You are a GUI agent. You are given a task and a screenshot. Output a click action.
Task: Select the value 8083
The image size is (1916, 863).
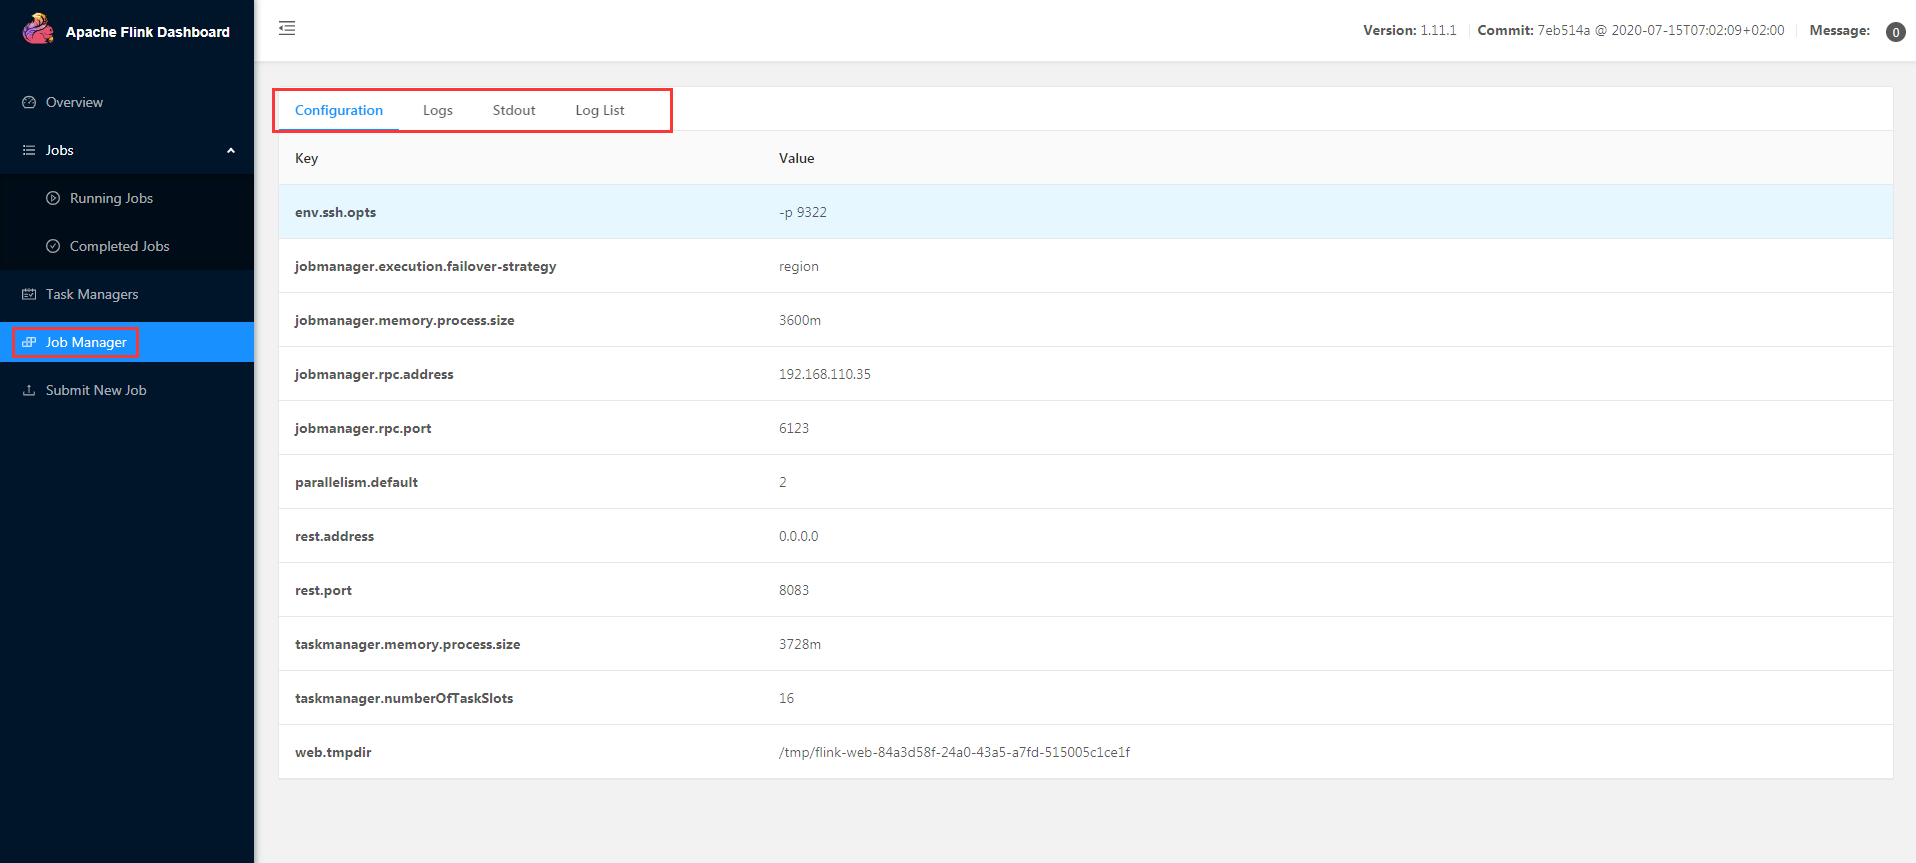click(794, 590)
